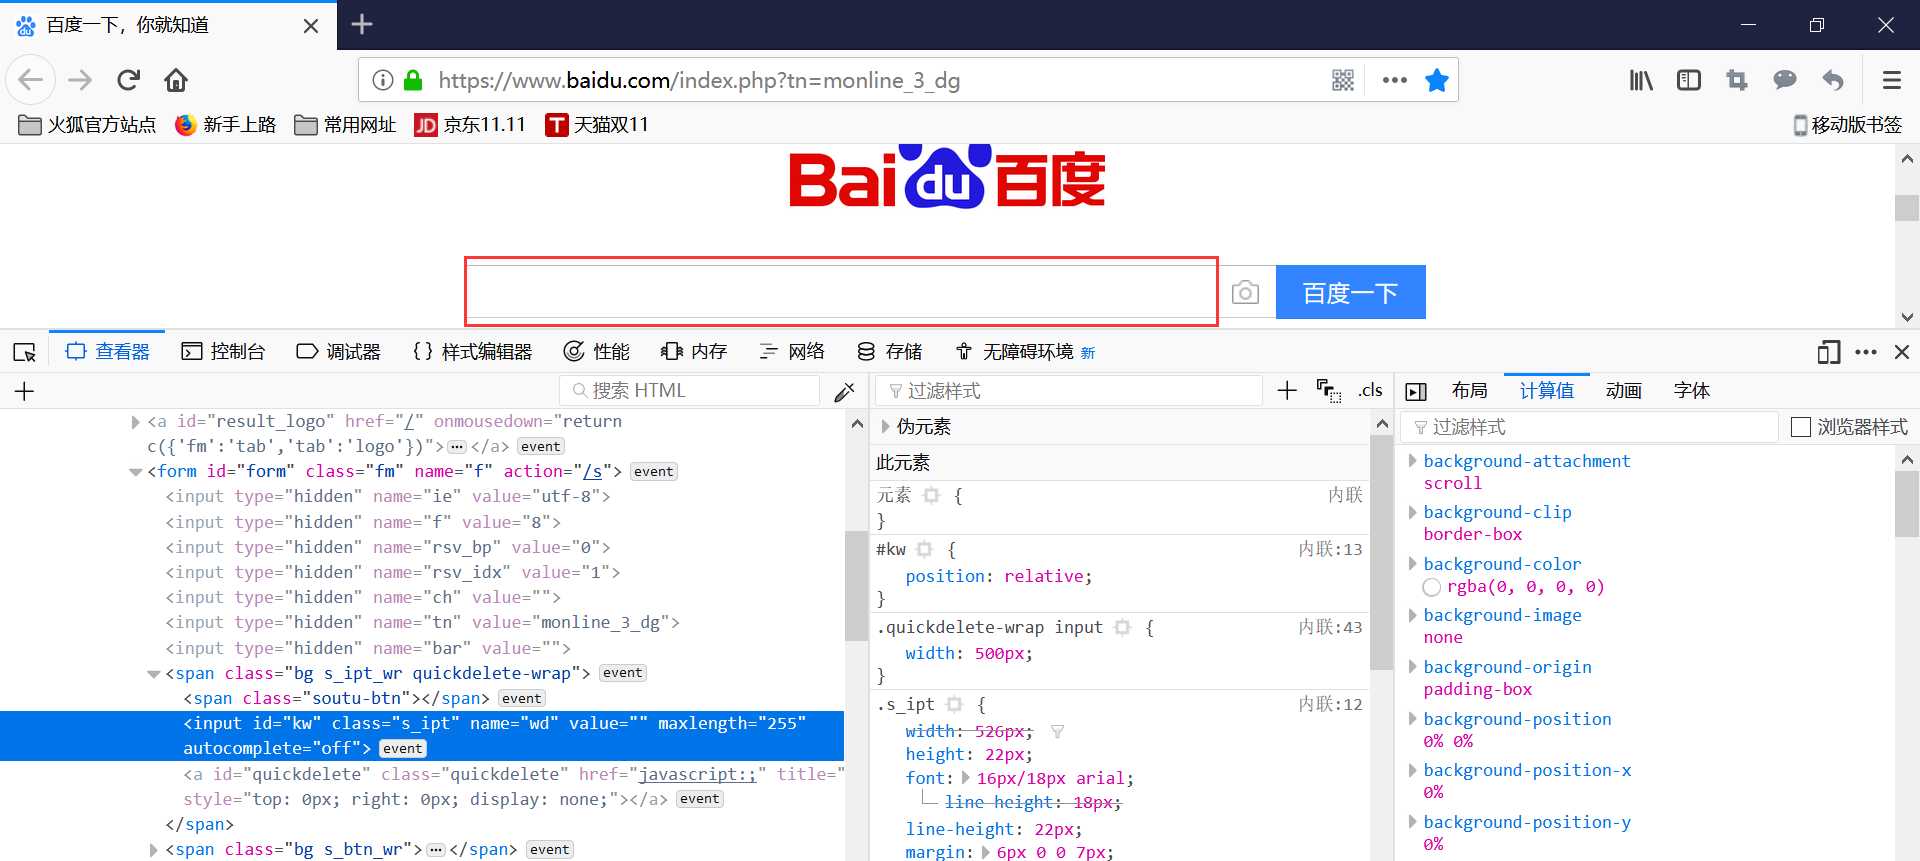Click the create new node plus icon
1920x861 pixels.
pyautogui.click(x=25, y=391)
